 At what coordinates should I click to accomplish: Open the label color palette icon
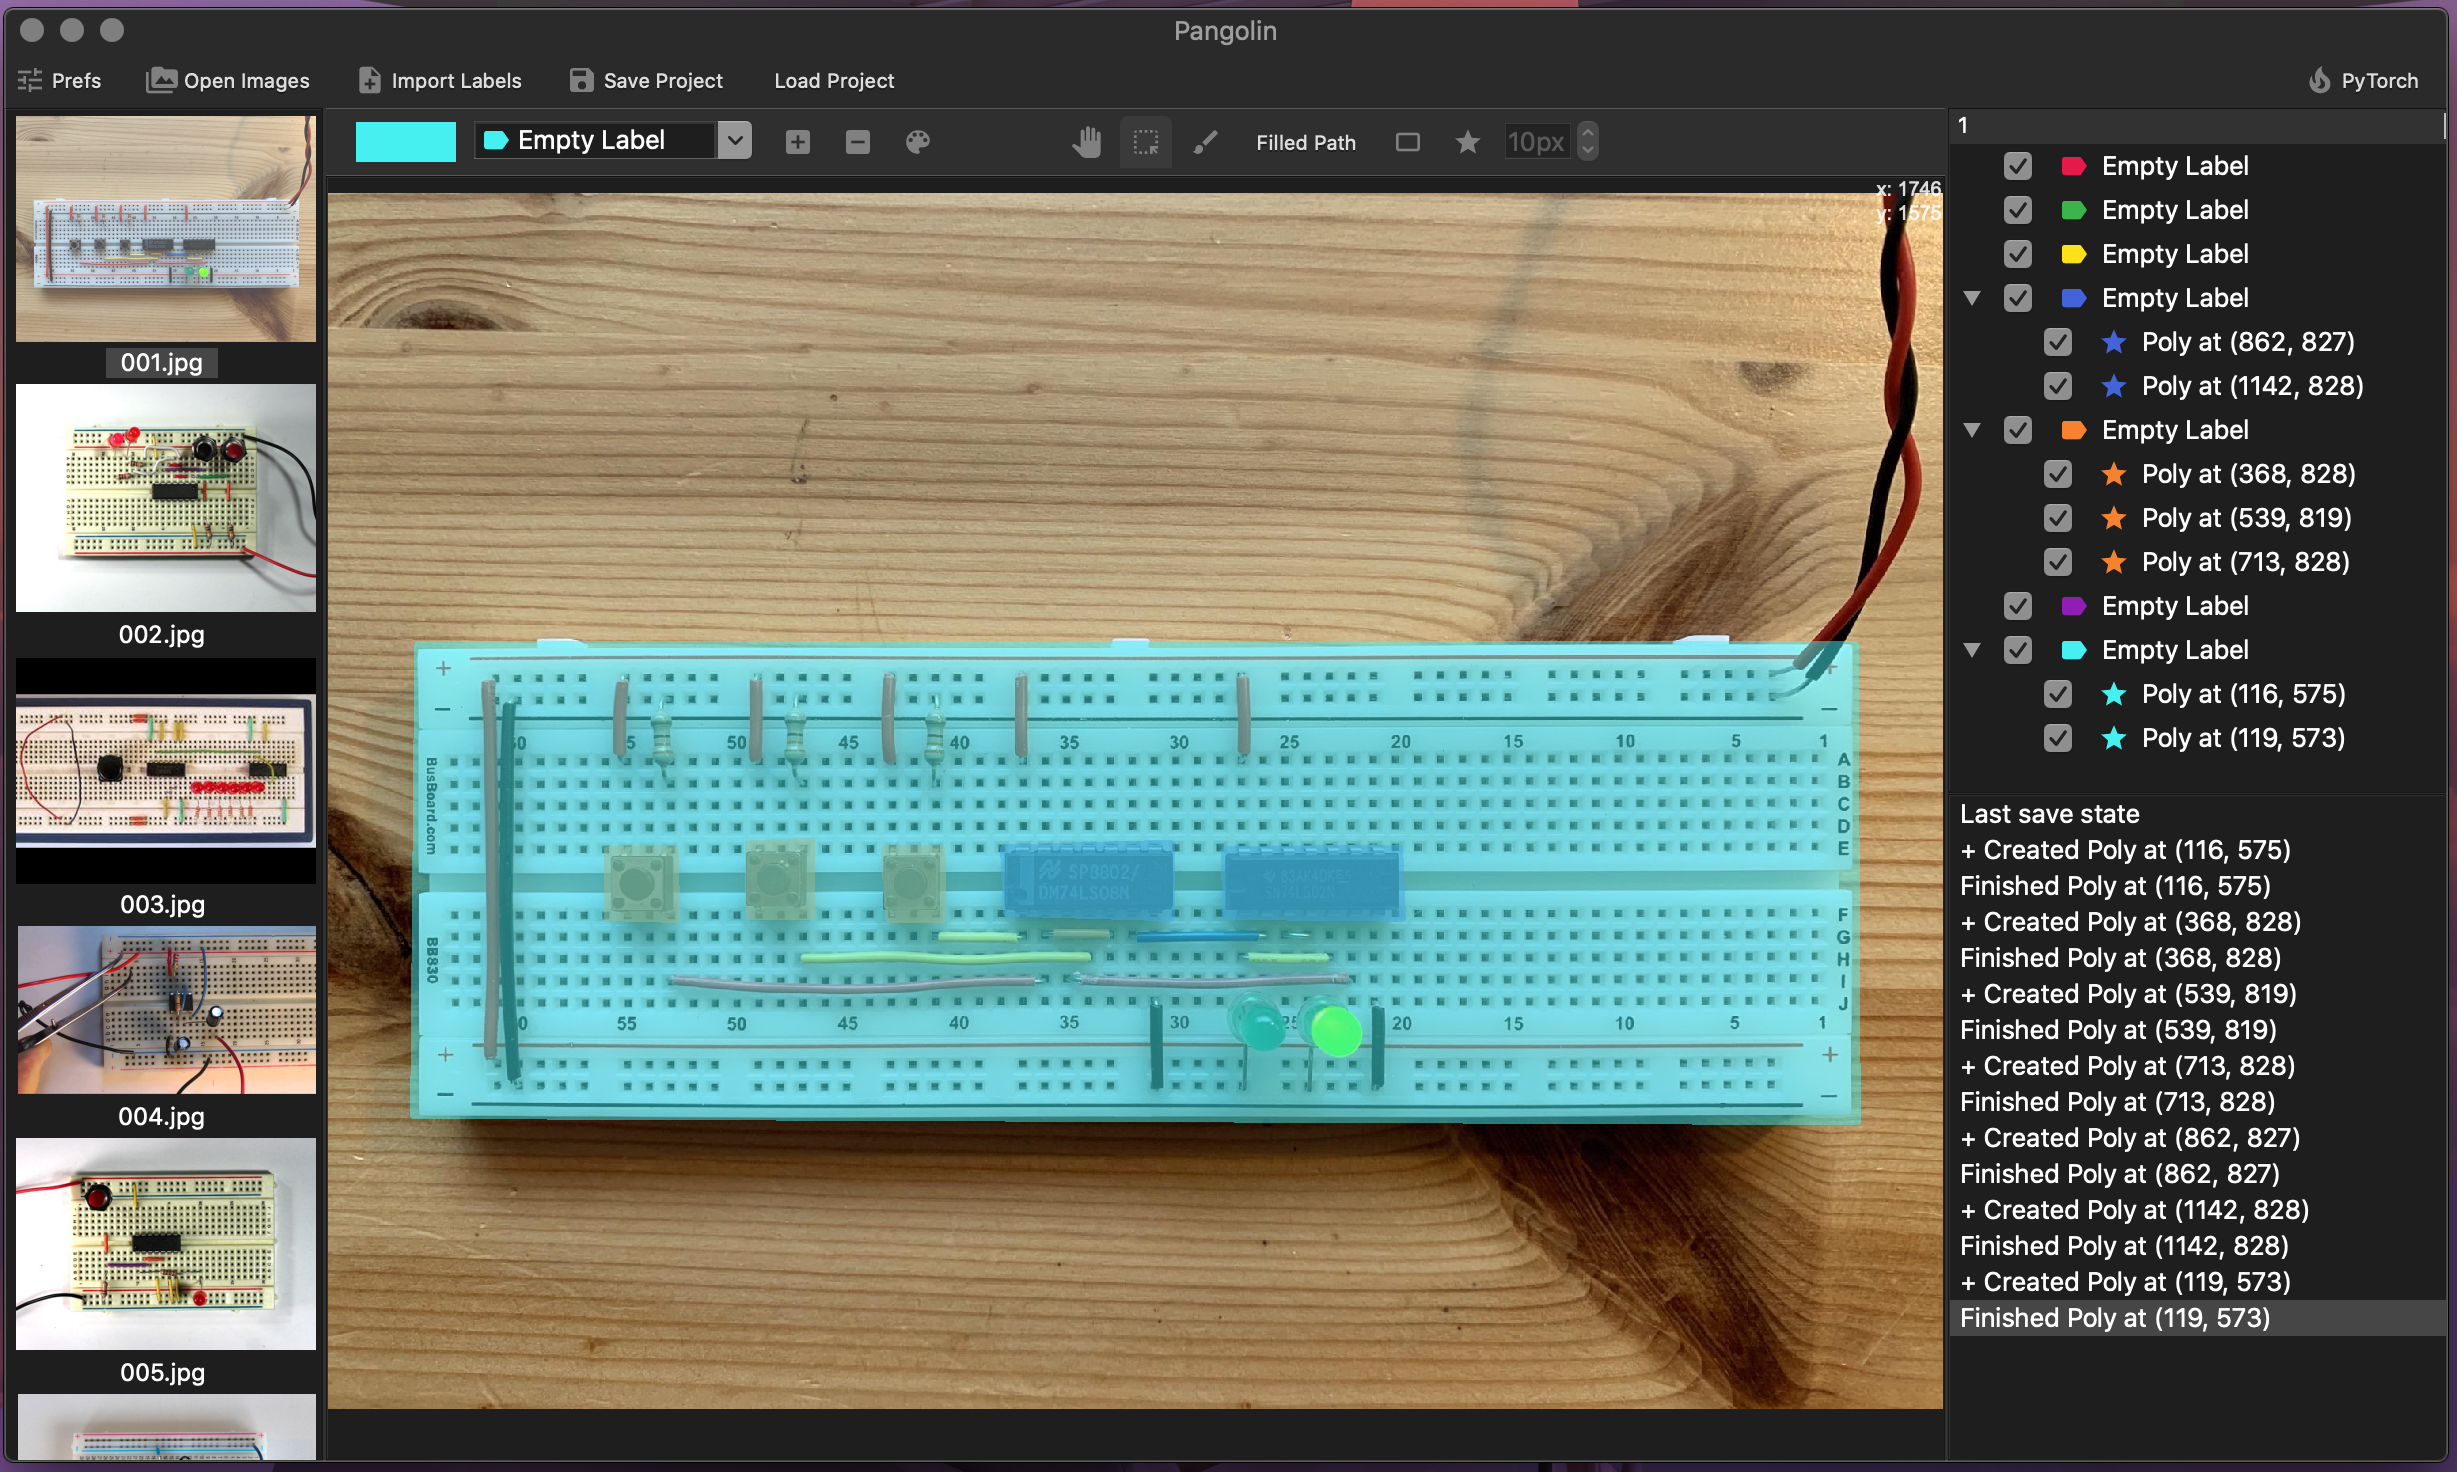(x=917, y=142)
